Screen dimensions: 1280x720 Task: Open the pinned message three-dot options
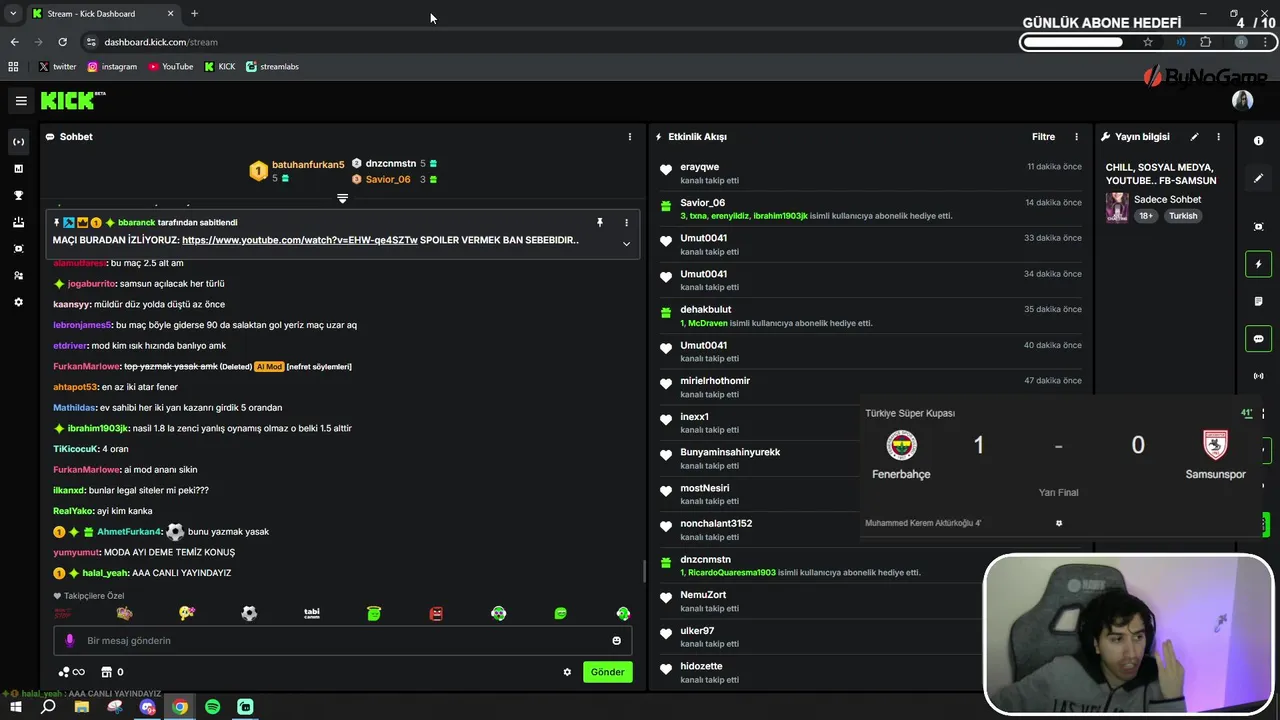coord(627,222)
